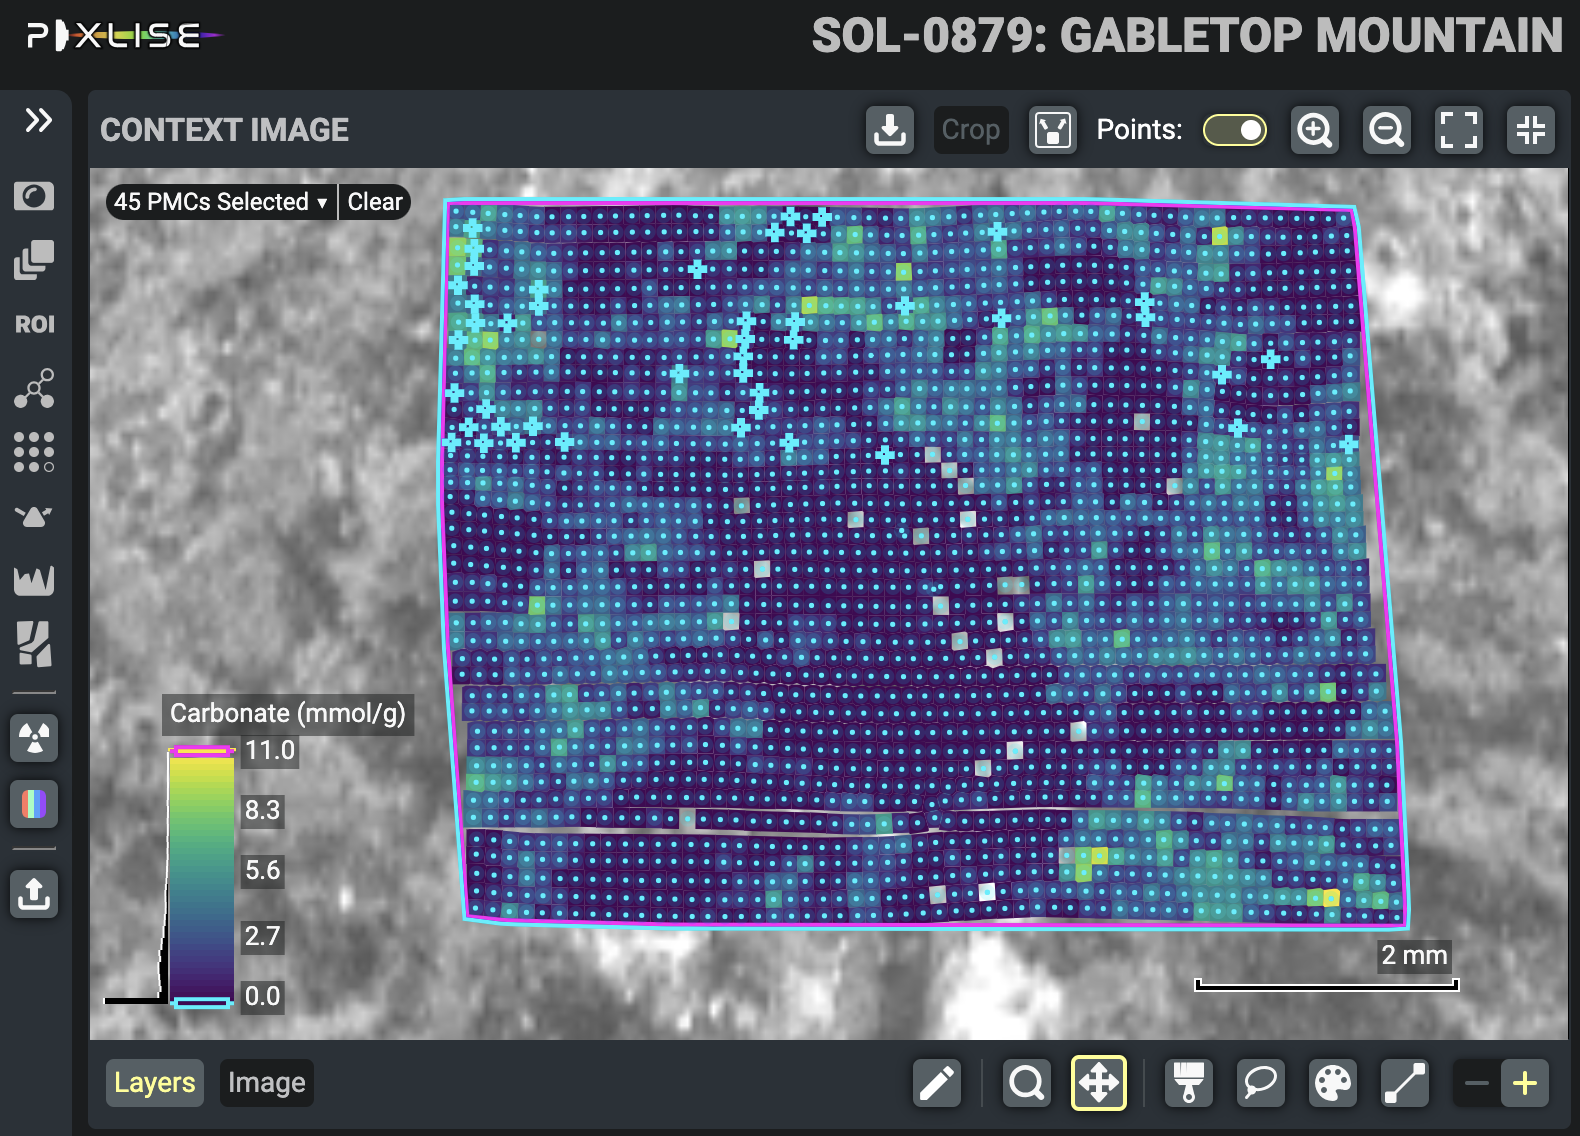Screen dimensions: 1580x1136
Task: Open the color palette tool
Action: (1333, 1083)
